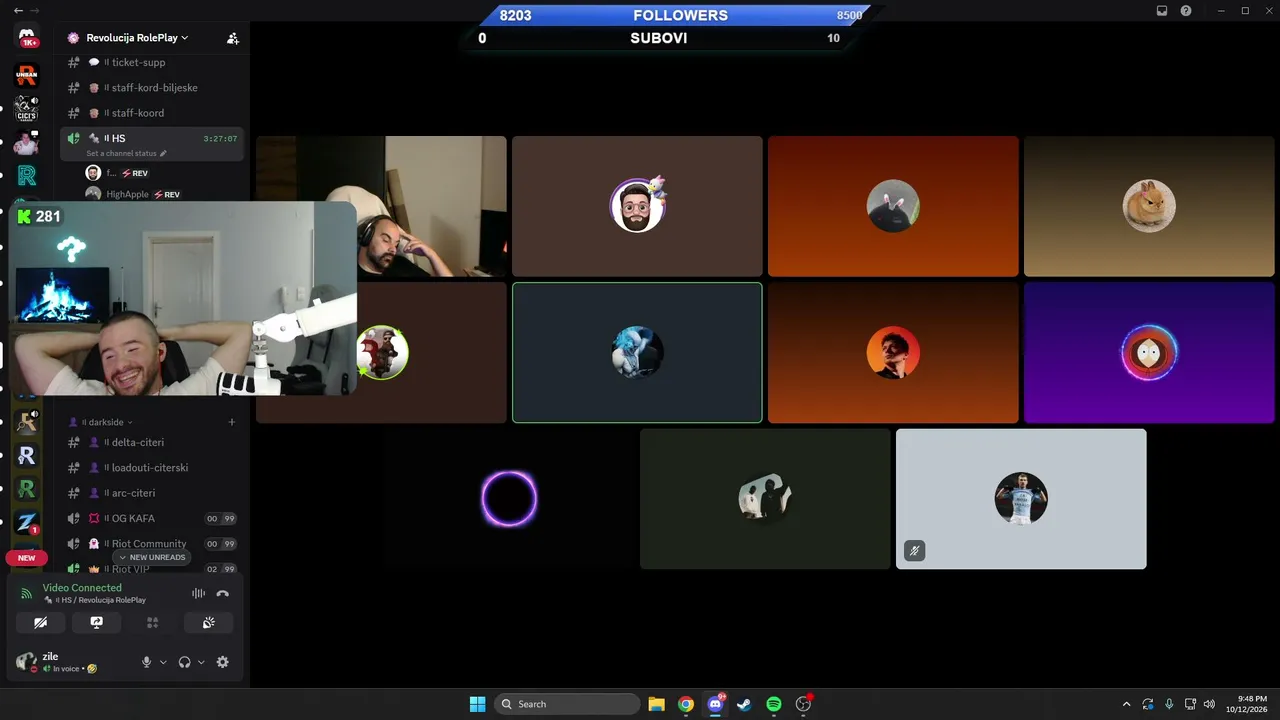Open Discord inbox icon in title bar
Image resolution: width=1280 pixels, height=720 pixels.
click(x=1162, y=10)
